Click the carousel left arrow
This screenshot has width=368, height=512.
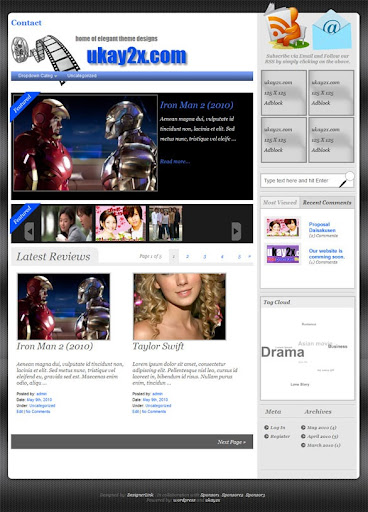(29, 231)
